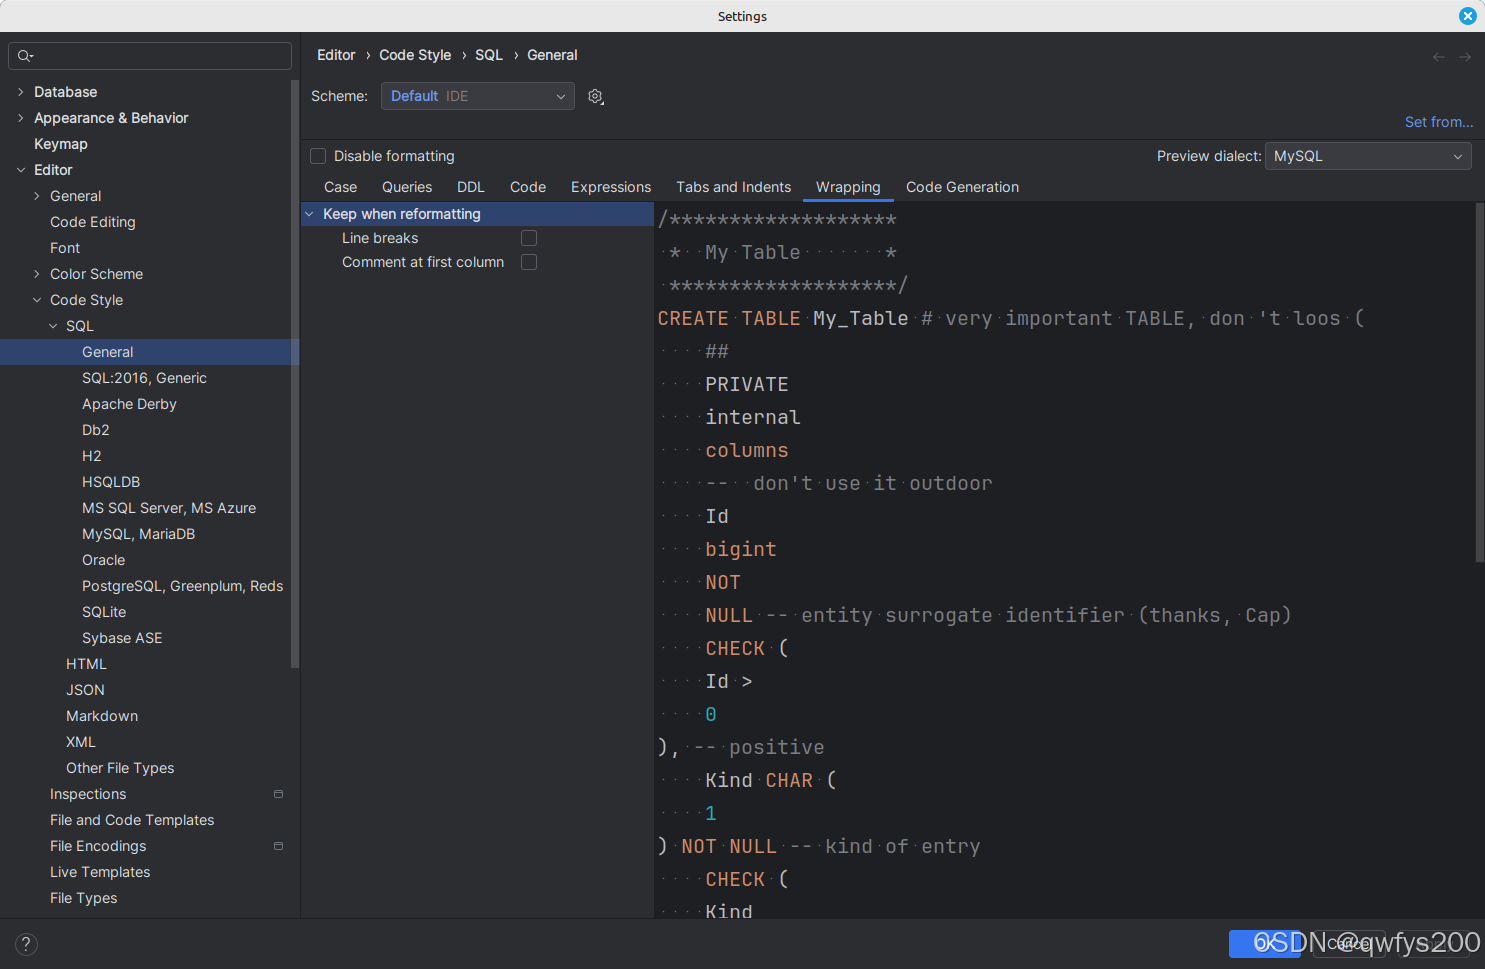The height and width of the screenshot is (969, 1485).
Task: Open the Preview dialect dropdown
Action: click(x=1368, y=156)
